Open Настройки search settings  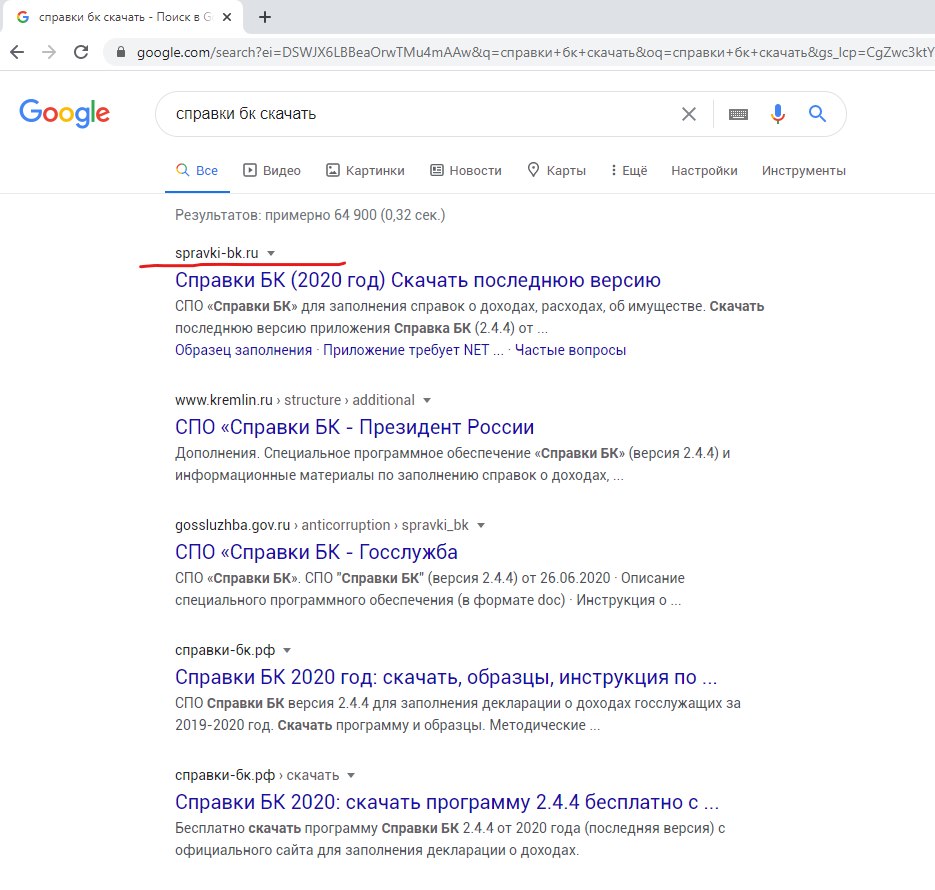(x=704, y=170)
